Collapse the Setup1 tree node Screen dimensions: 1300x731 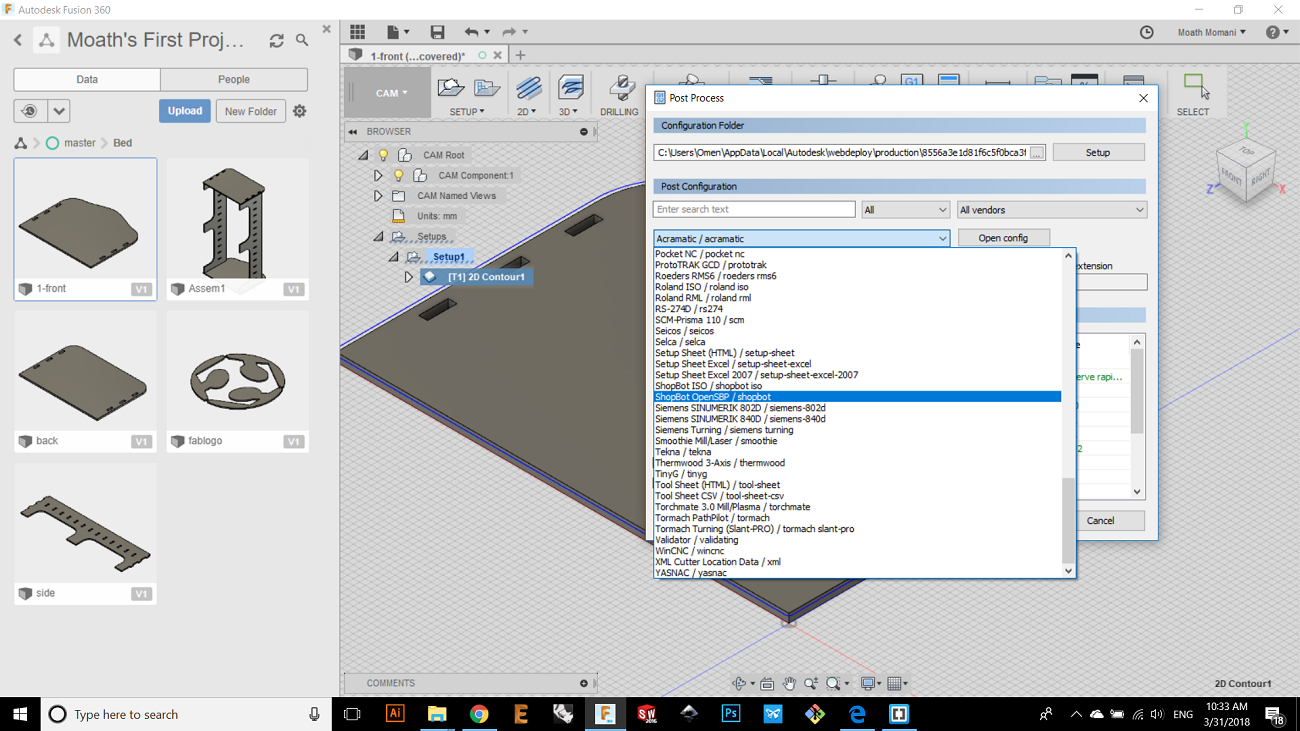click(393, 257)
